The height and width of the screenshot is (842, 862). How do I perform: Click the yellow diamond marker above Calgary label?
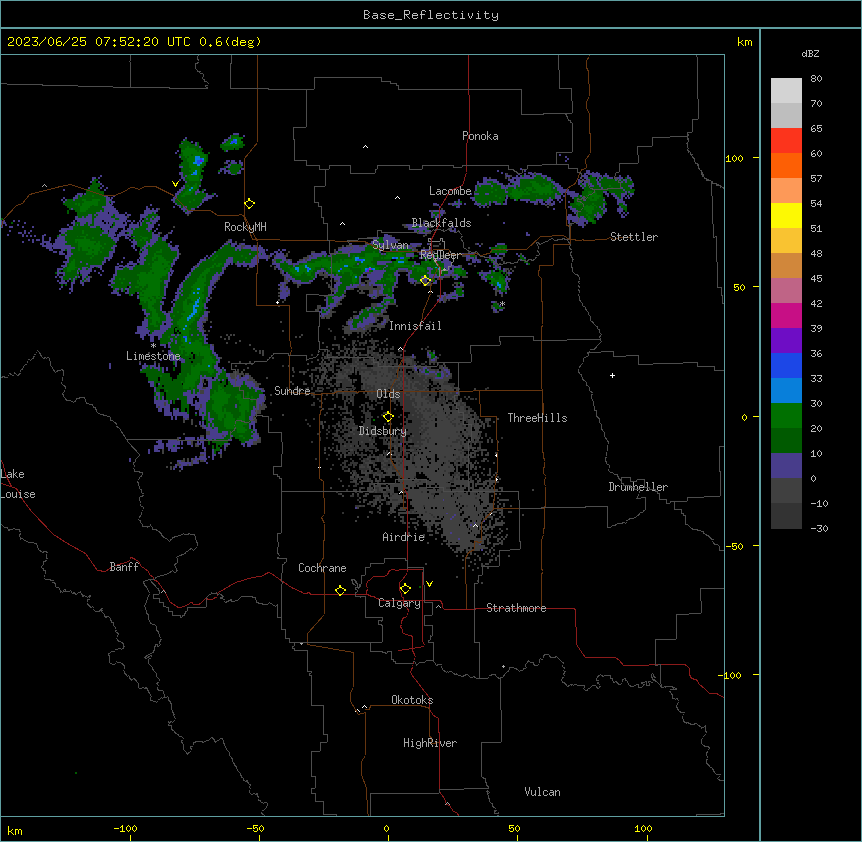[405, 589]
